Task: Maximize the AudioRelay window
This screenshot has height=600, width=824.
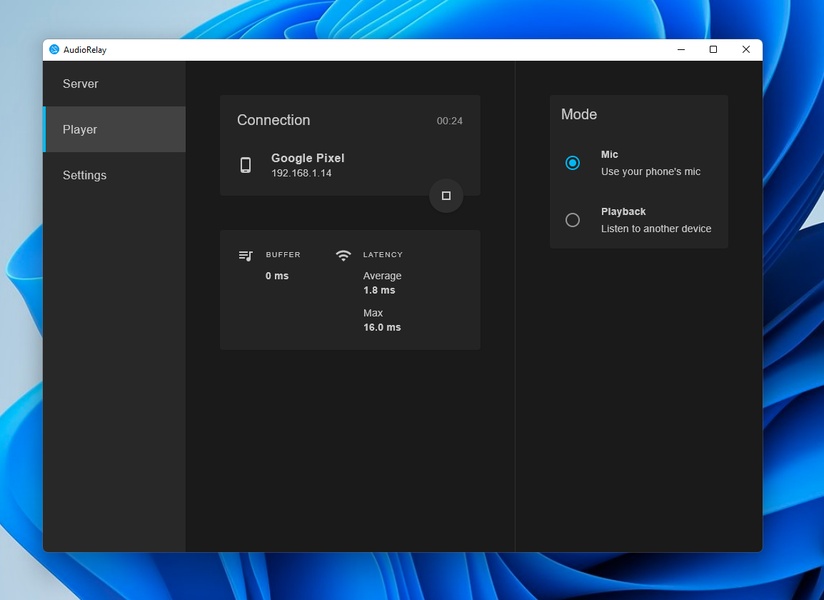Action: (x=713, y=49)
